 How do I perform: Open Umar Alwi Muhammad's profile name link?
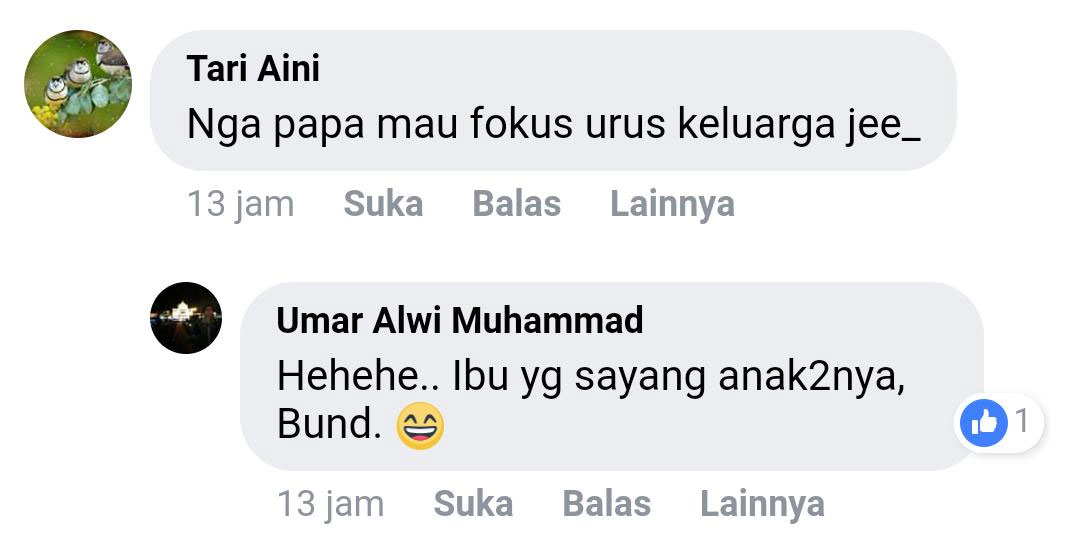coord(459,320)
